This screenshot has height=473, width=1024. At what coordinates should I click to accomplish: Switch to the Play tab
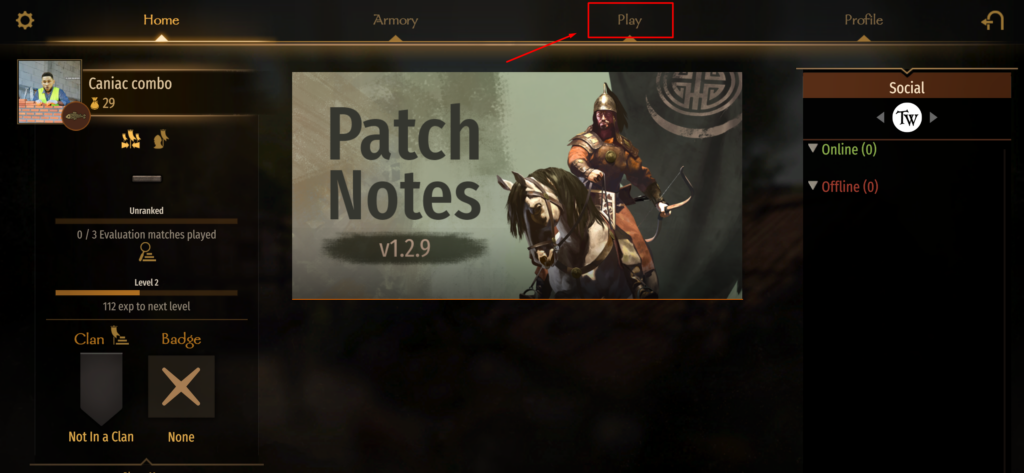coord(630,20)
